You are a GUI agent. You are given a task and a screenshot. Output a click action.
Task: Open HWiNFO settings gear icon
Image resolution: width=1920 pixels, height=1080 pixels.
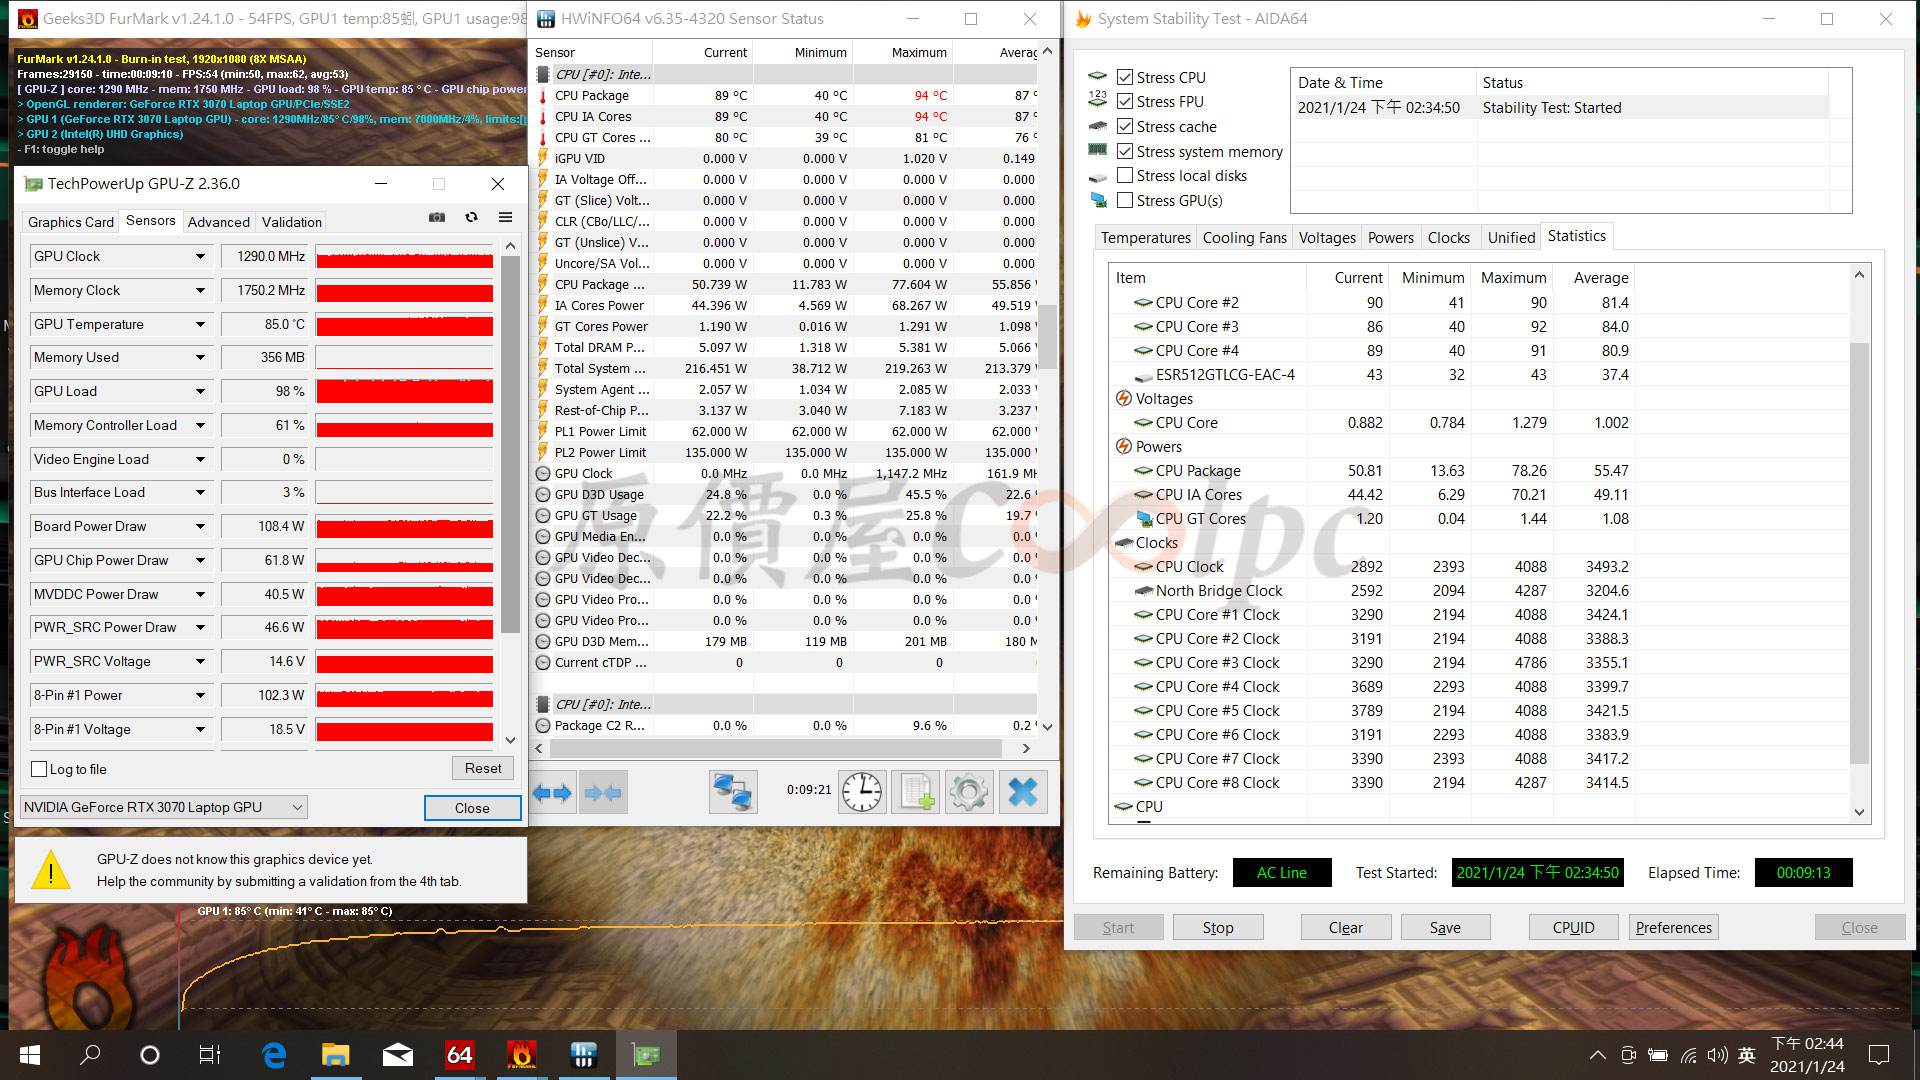(x=969, y=793)
